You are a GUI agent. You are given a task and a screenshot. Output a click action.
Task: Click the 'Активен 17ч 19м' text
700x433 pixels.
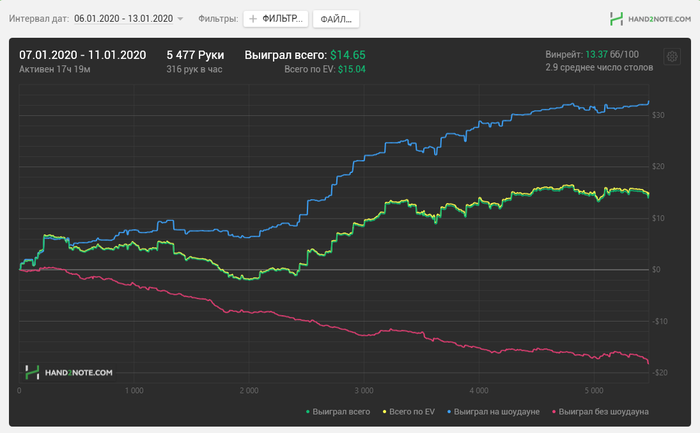click(54, 69)
